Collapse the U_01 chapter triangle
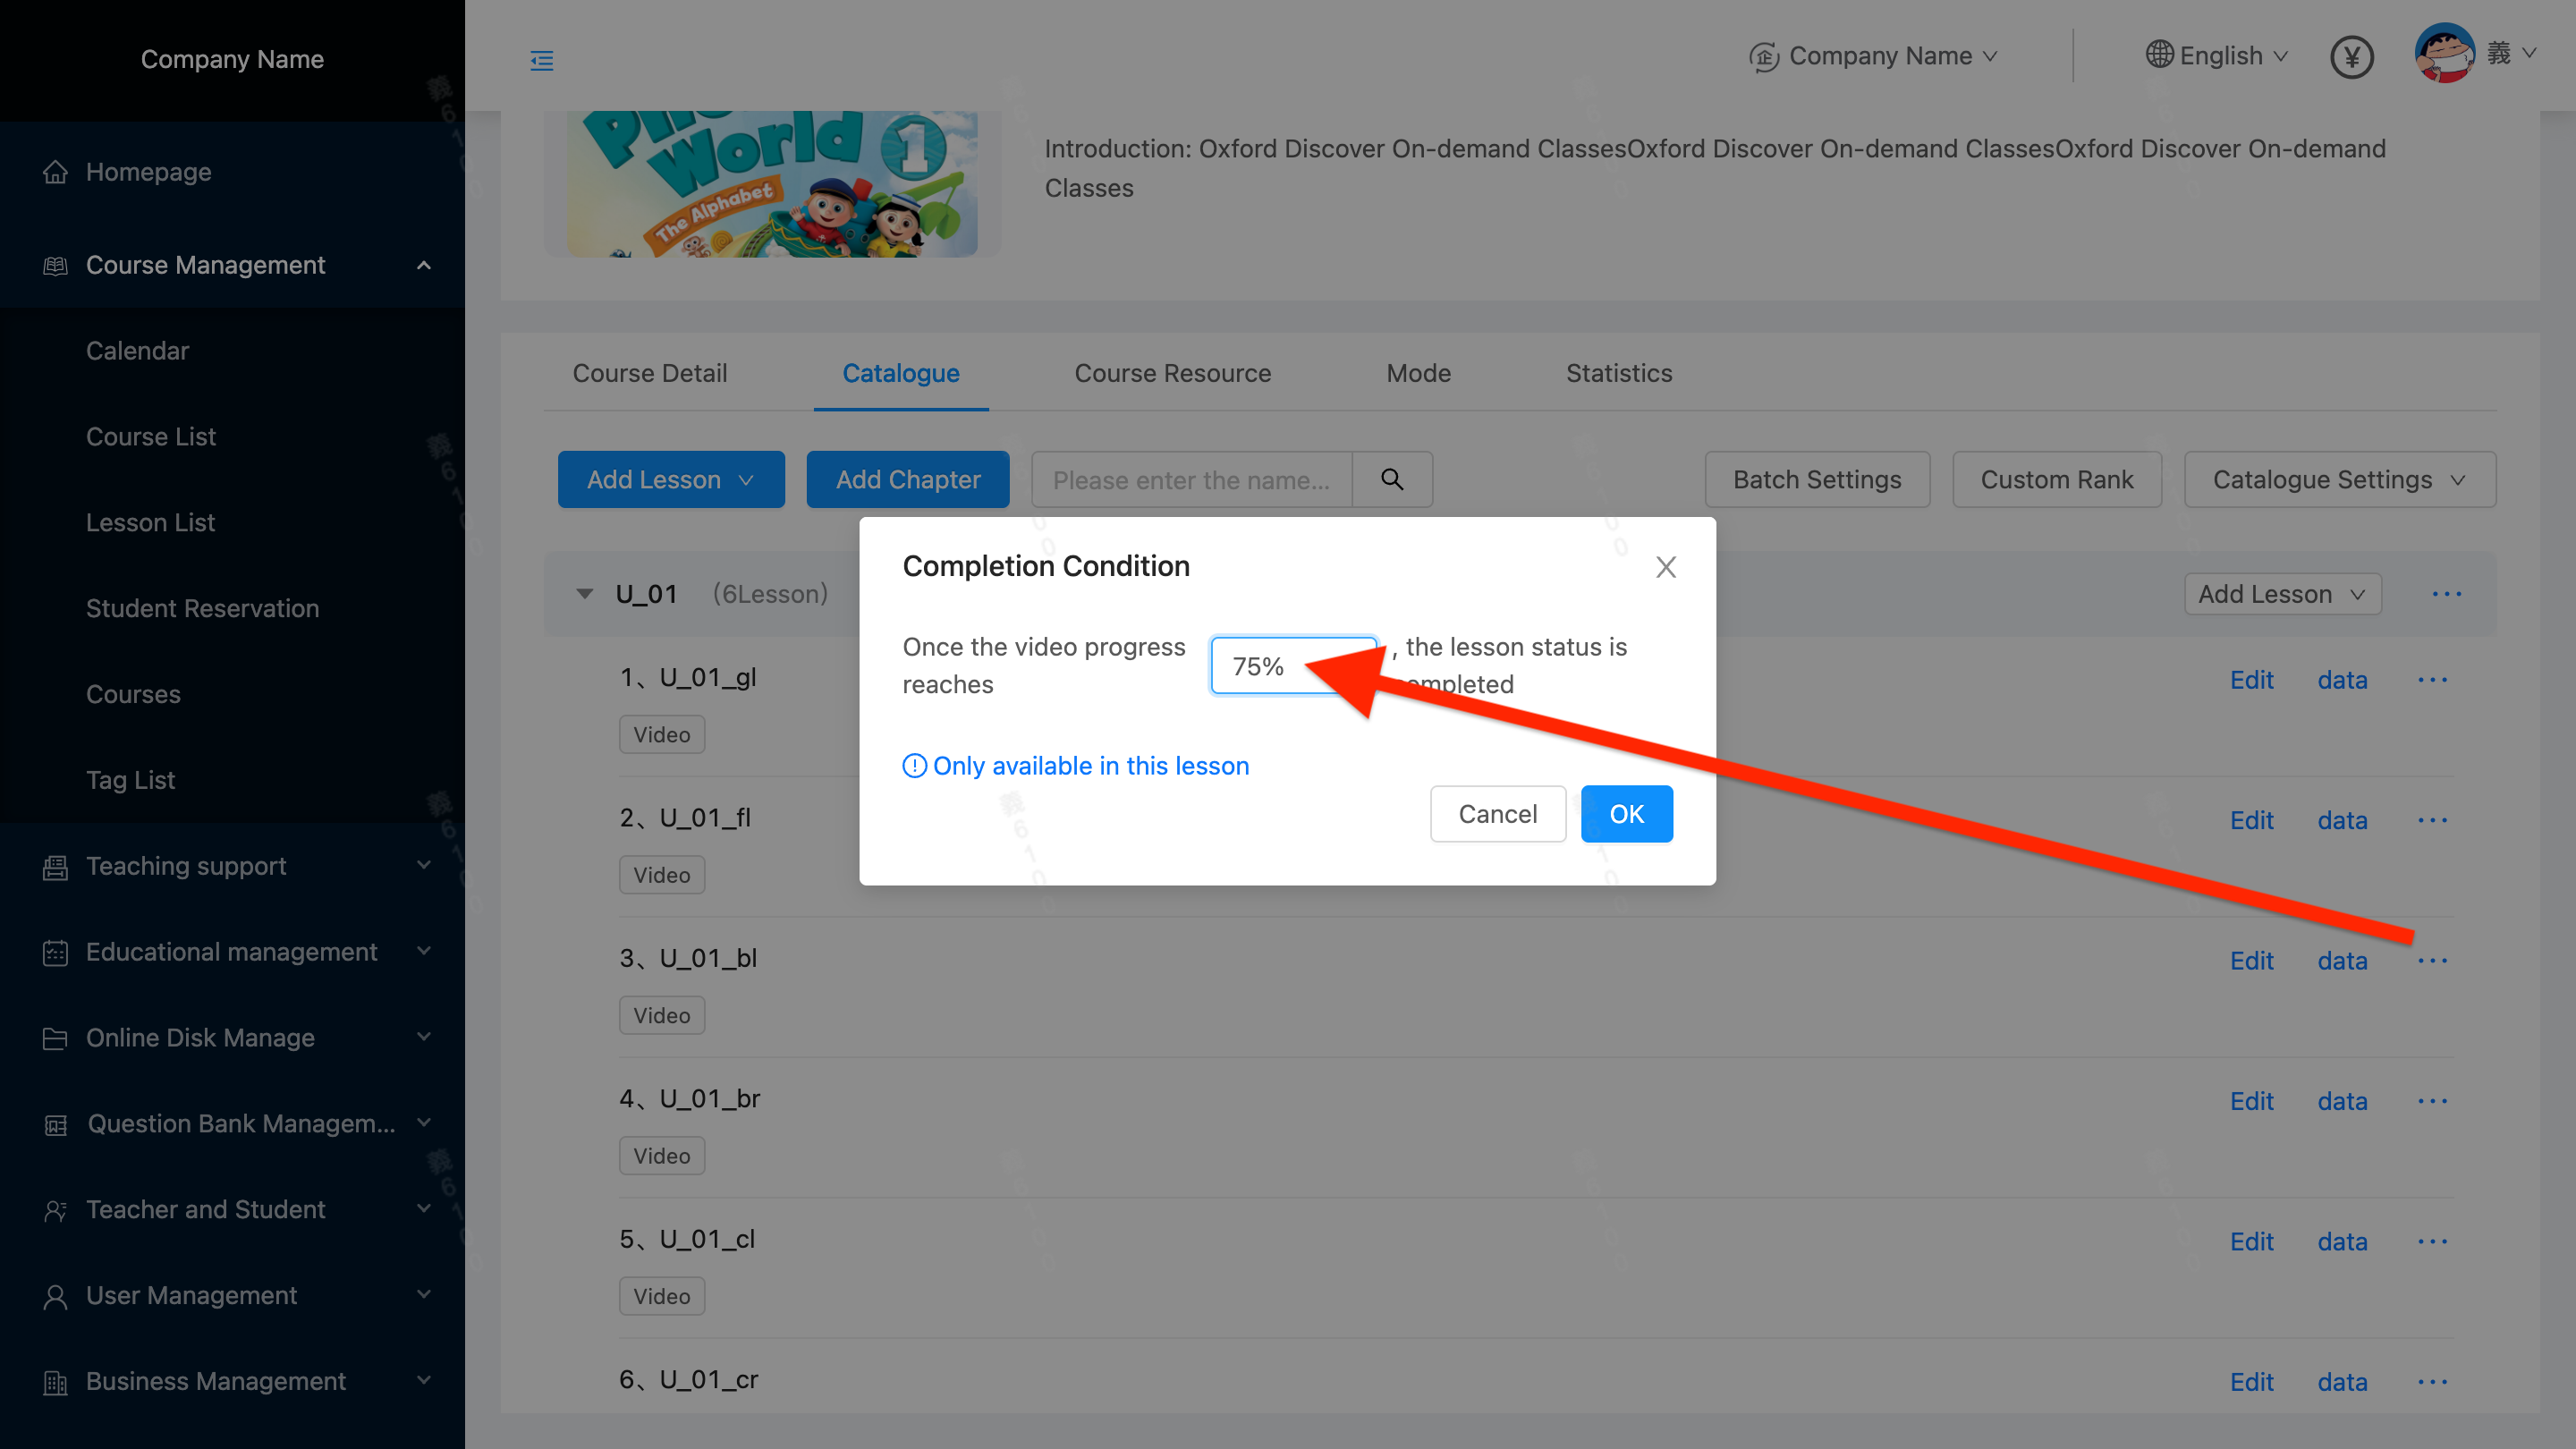Image resolution: width=2576 pixels, height=1449 pixels. pyautogui.click(x=585, y=594)
